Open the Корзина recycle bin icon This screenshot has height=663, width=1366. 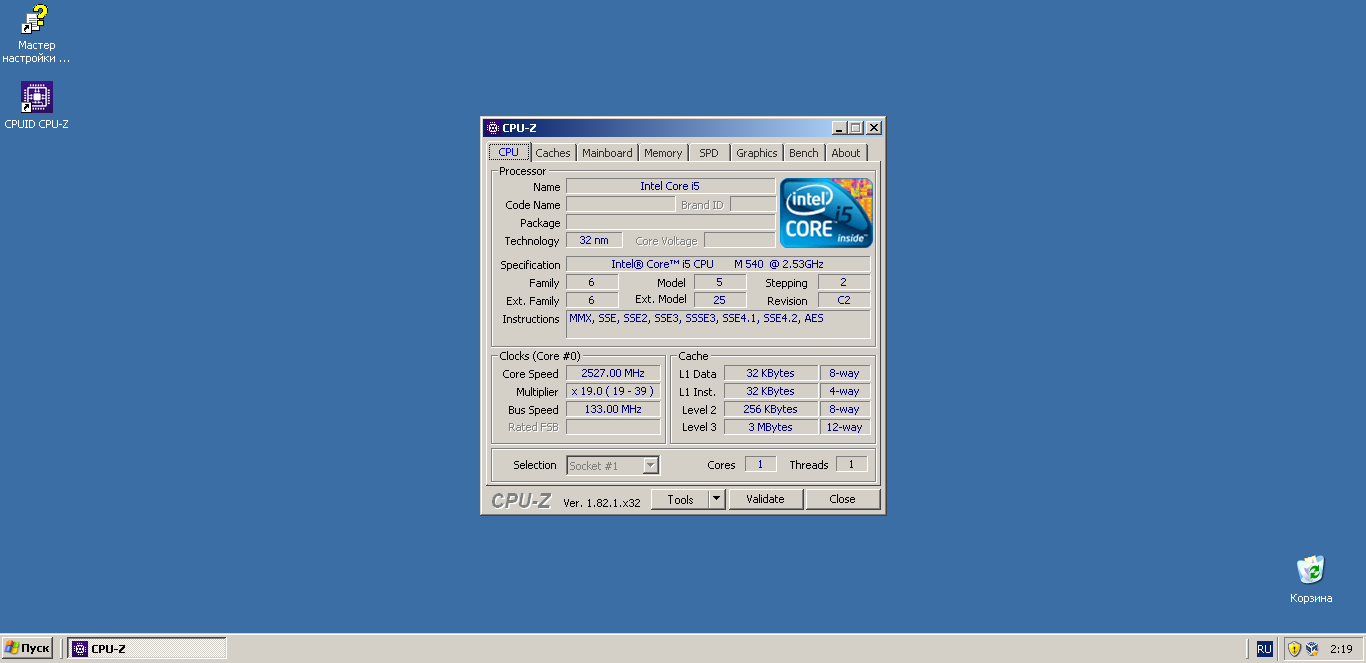1310,570
